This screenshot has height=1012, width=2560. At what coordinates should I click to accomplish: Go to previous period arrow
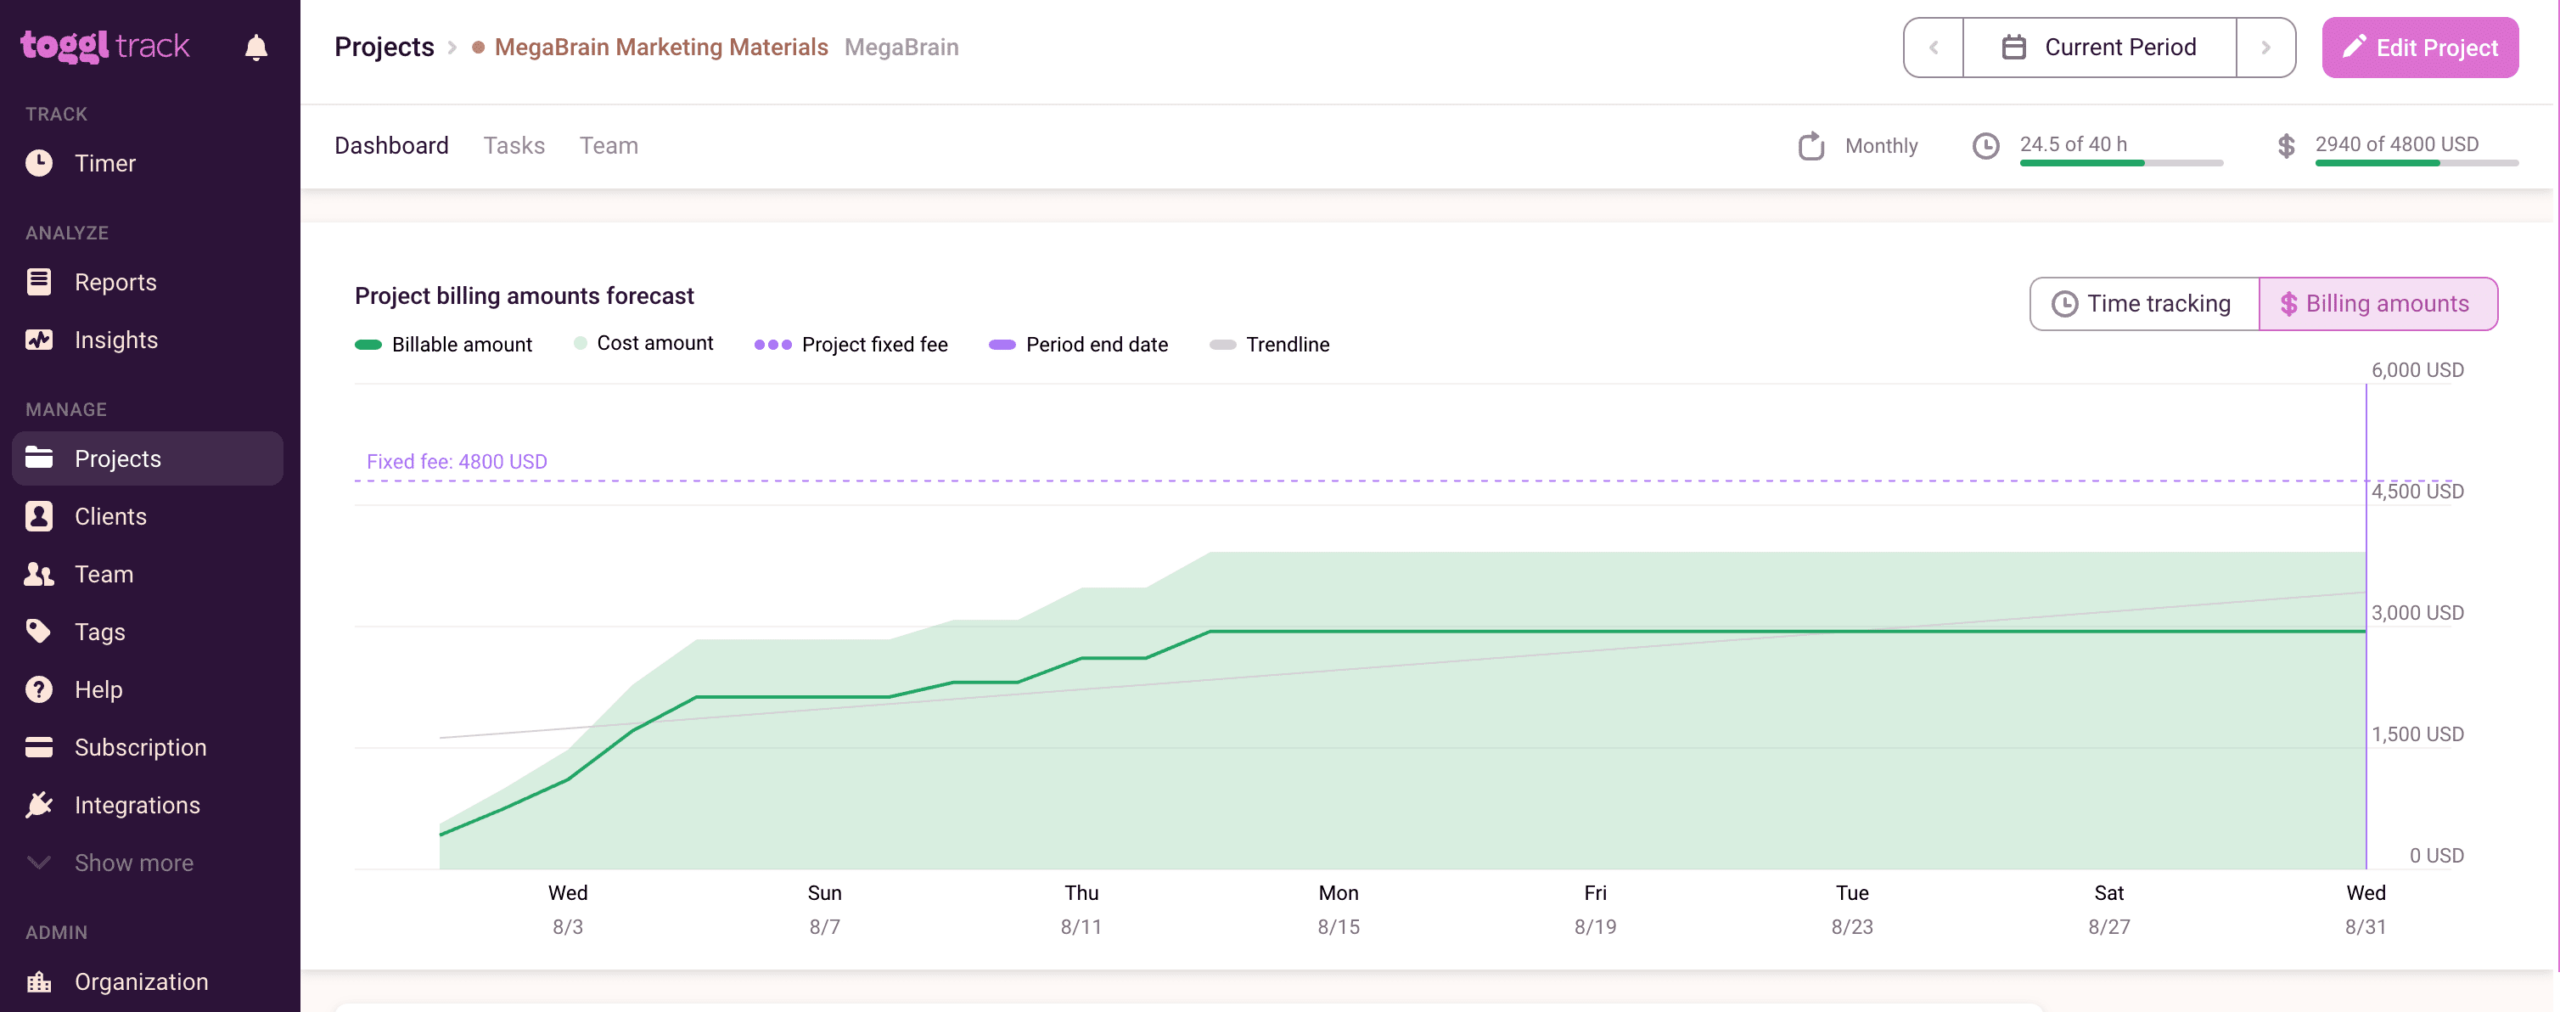tap(1933, 47)
